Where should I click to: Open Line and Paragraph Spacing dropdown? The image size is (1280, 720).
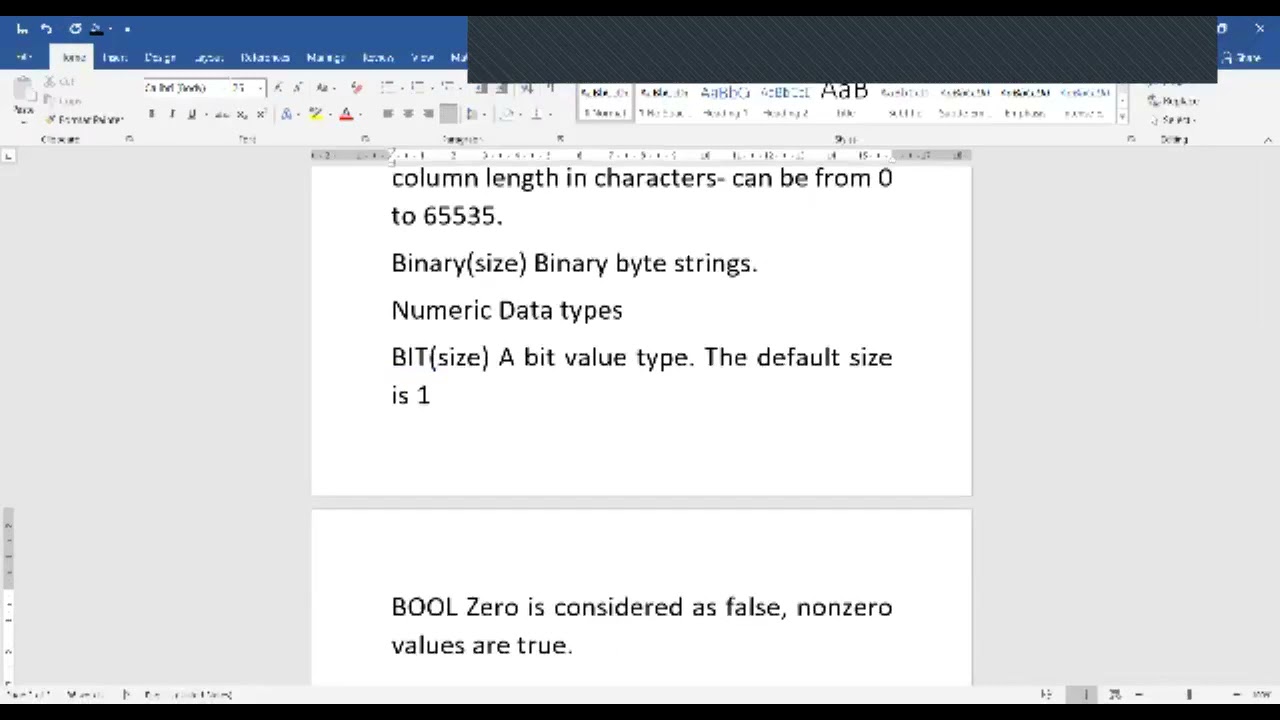476,114
